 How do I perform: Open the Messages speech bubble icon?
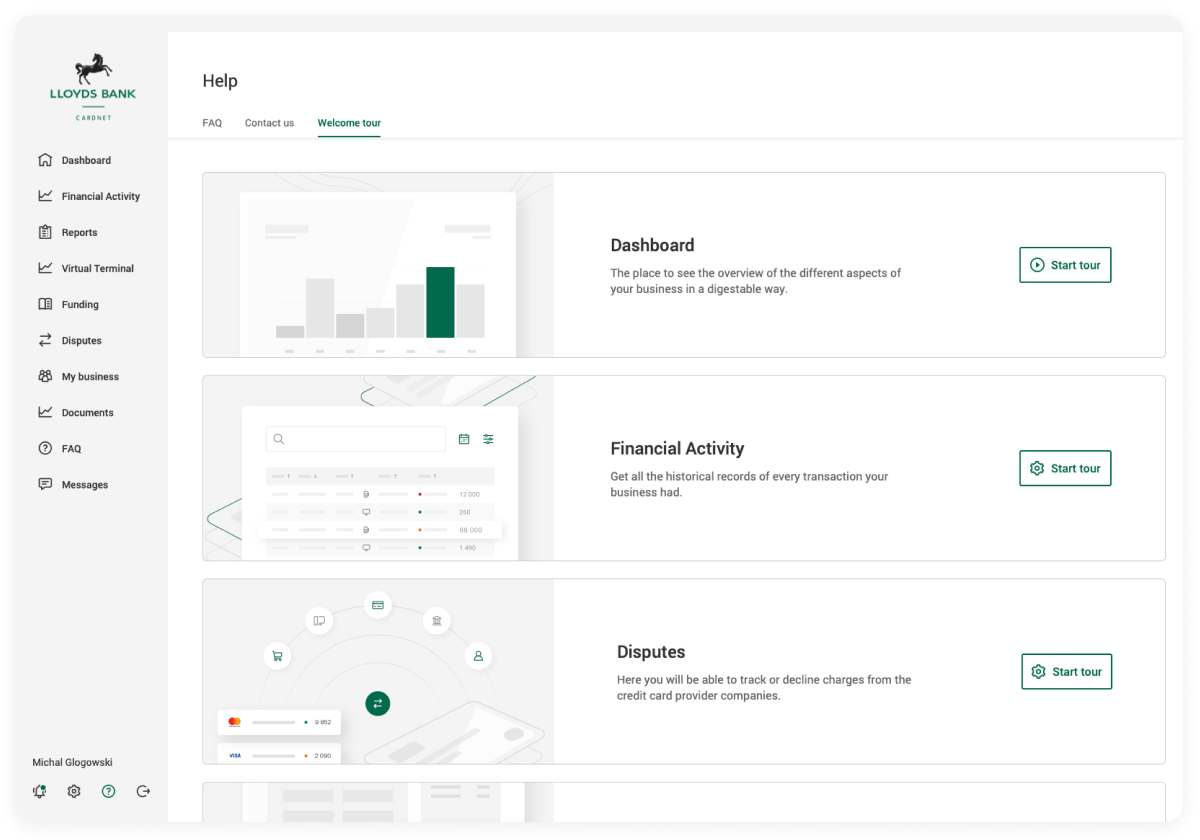(45, 484)
